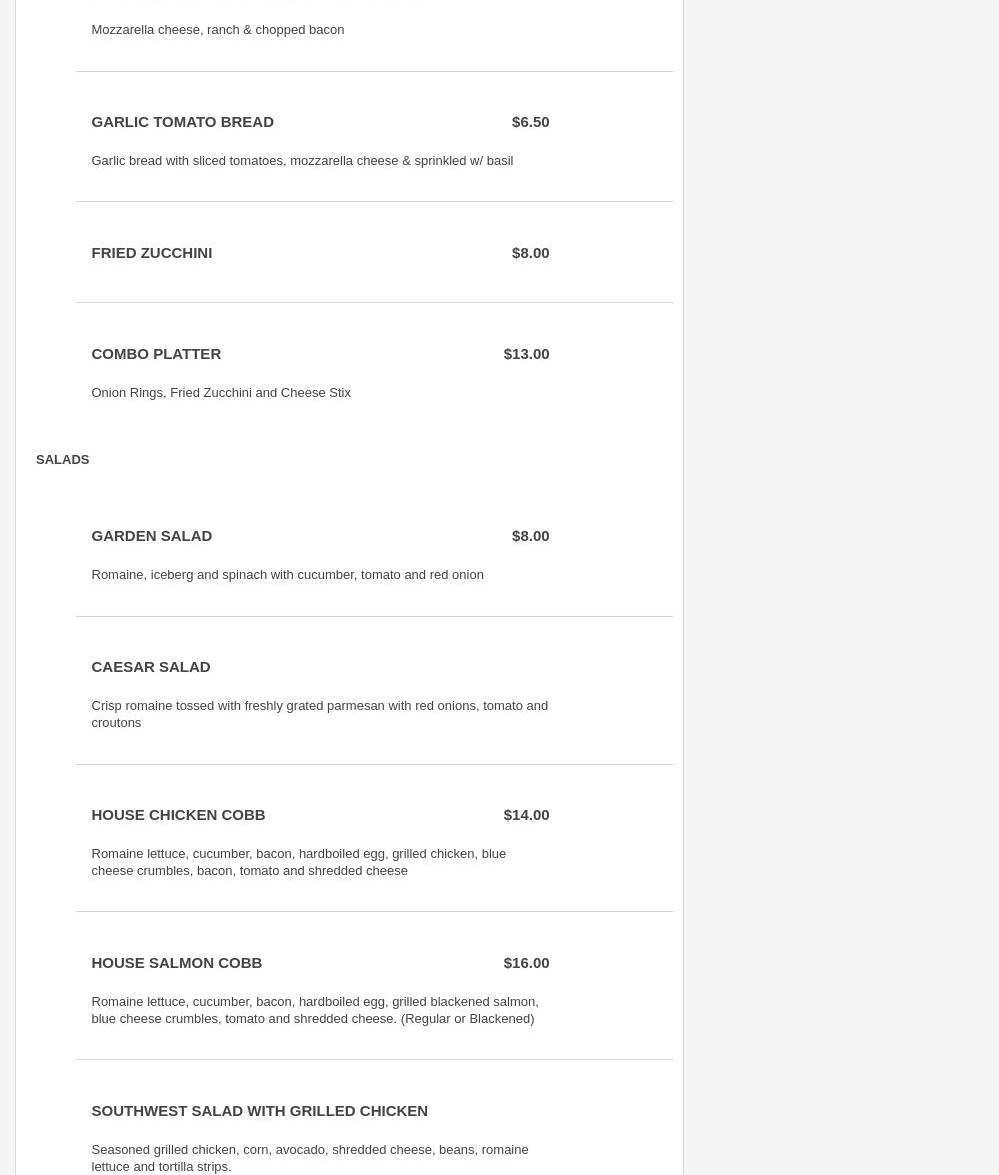
Task: Click the $16.00 House Salmon Cobb price
Action: [x=526, y=963]
